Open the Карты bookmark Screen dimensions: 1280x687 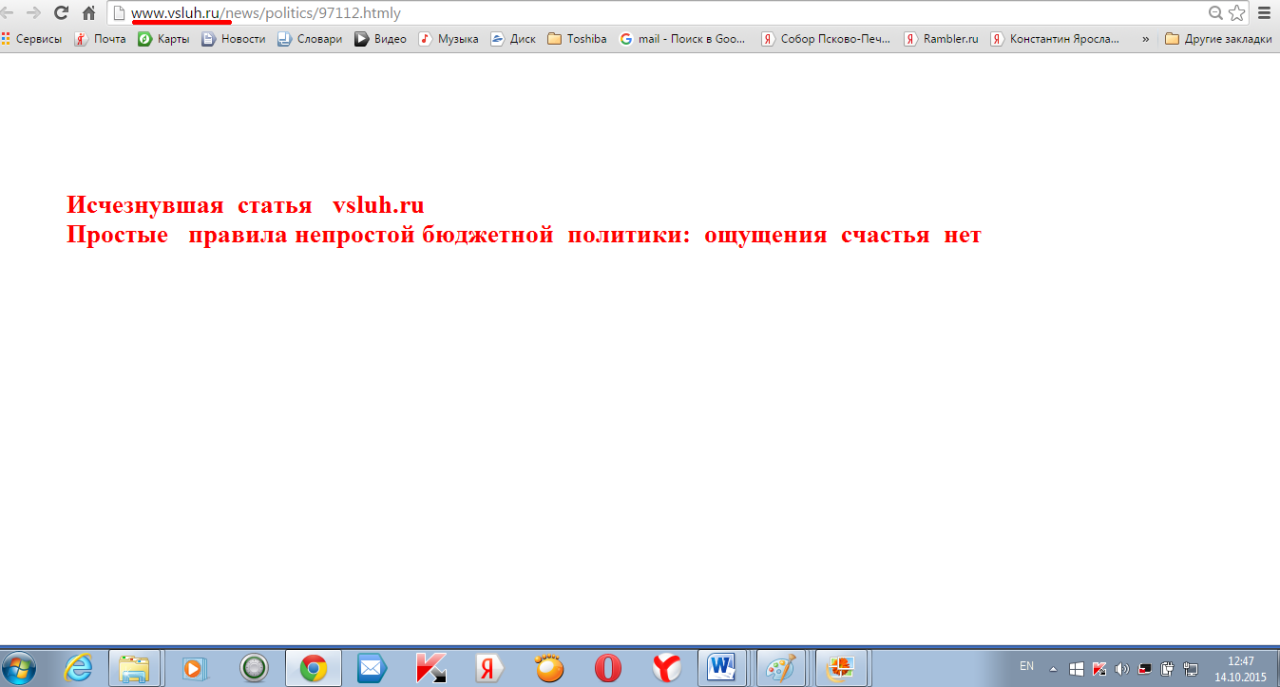tap(164, 39)
